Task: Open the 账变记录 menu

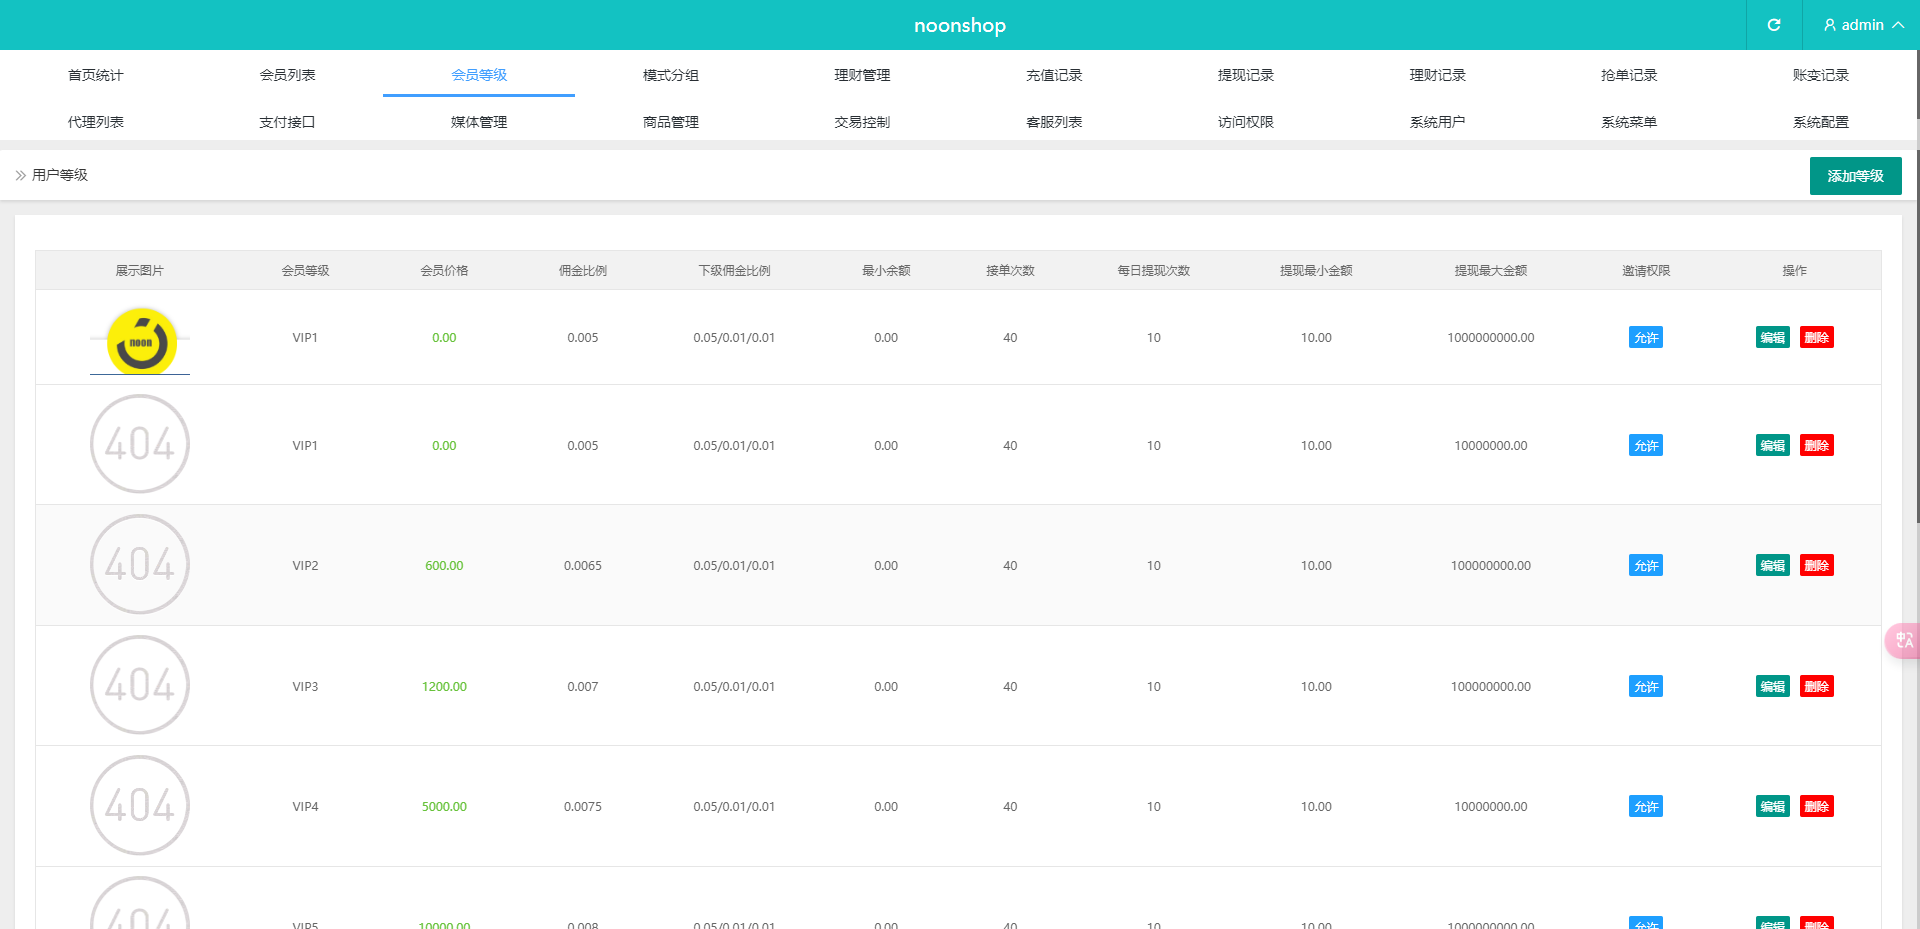Action: tap(1821, 75)
